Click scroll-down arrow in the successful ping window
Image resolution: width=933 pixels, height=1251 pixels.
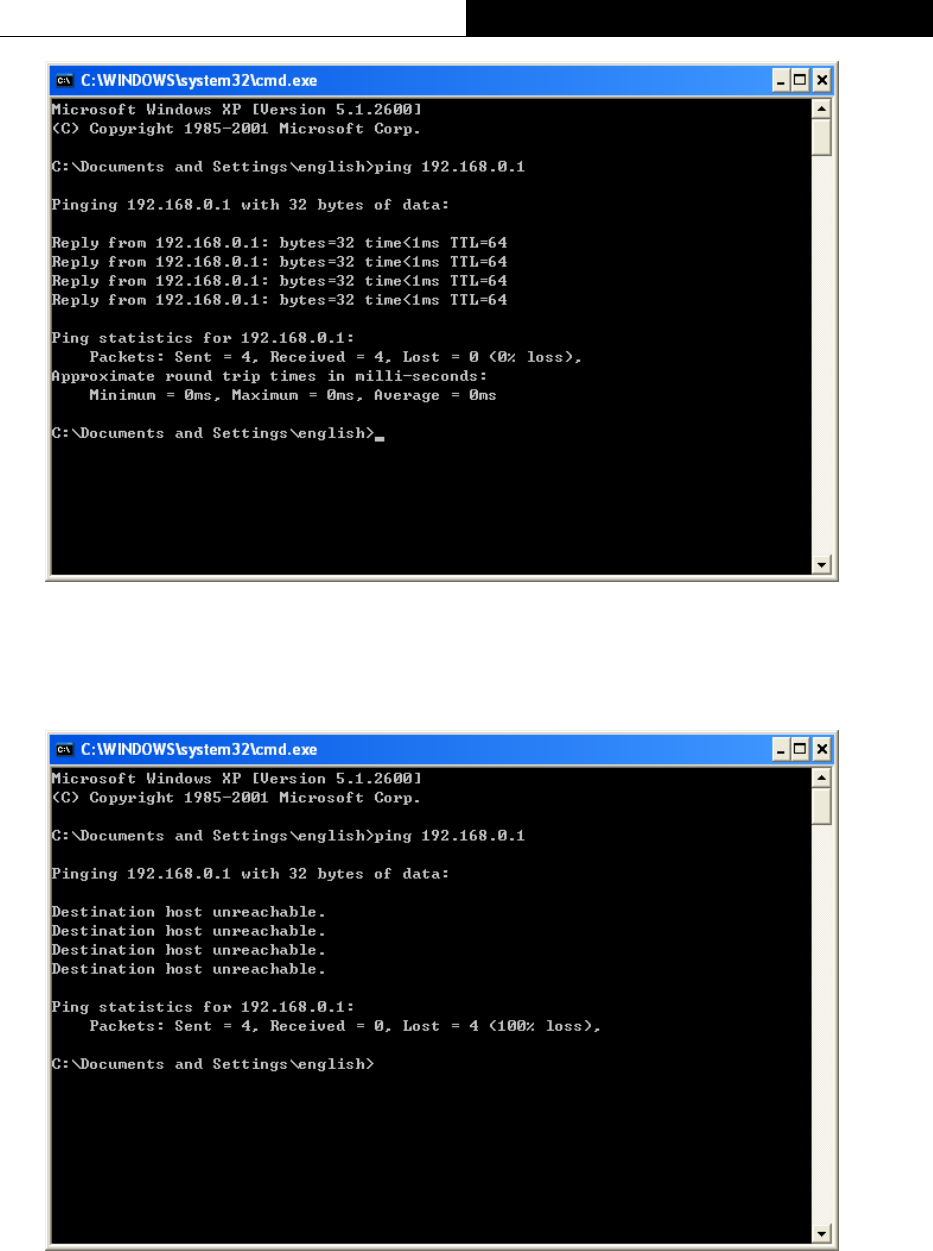coord(822,565)
